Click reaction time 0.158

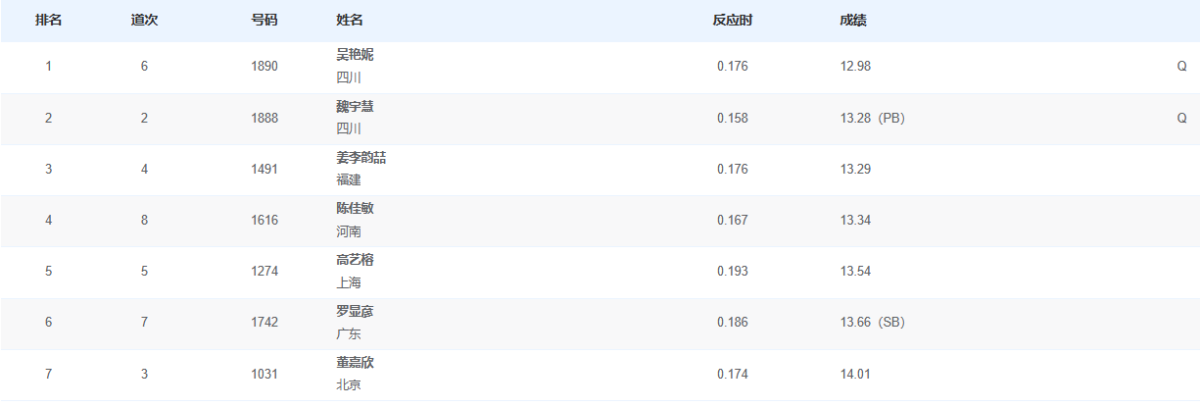[732, 118]
